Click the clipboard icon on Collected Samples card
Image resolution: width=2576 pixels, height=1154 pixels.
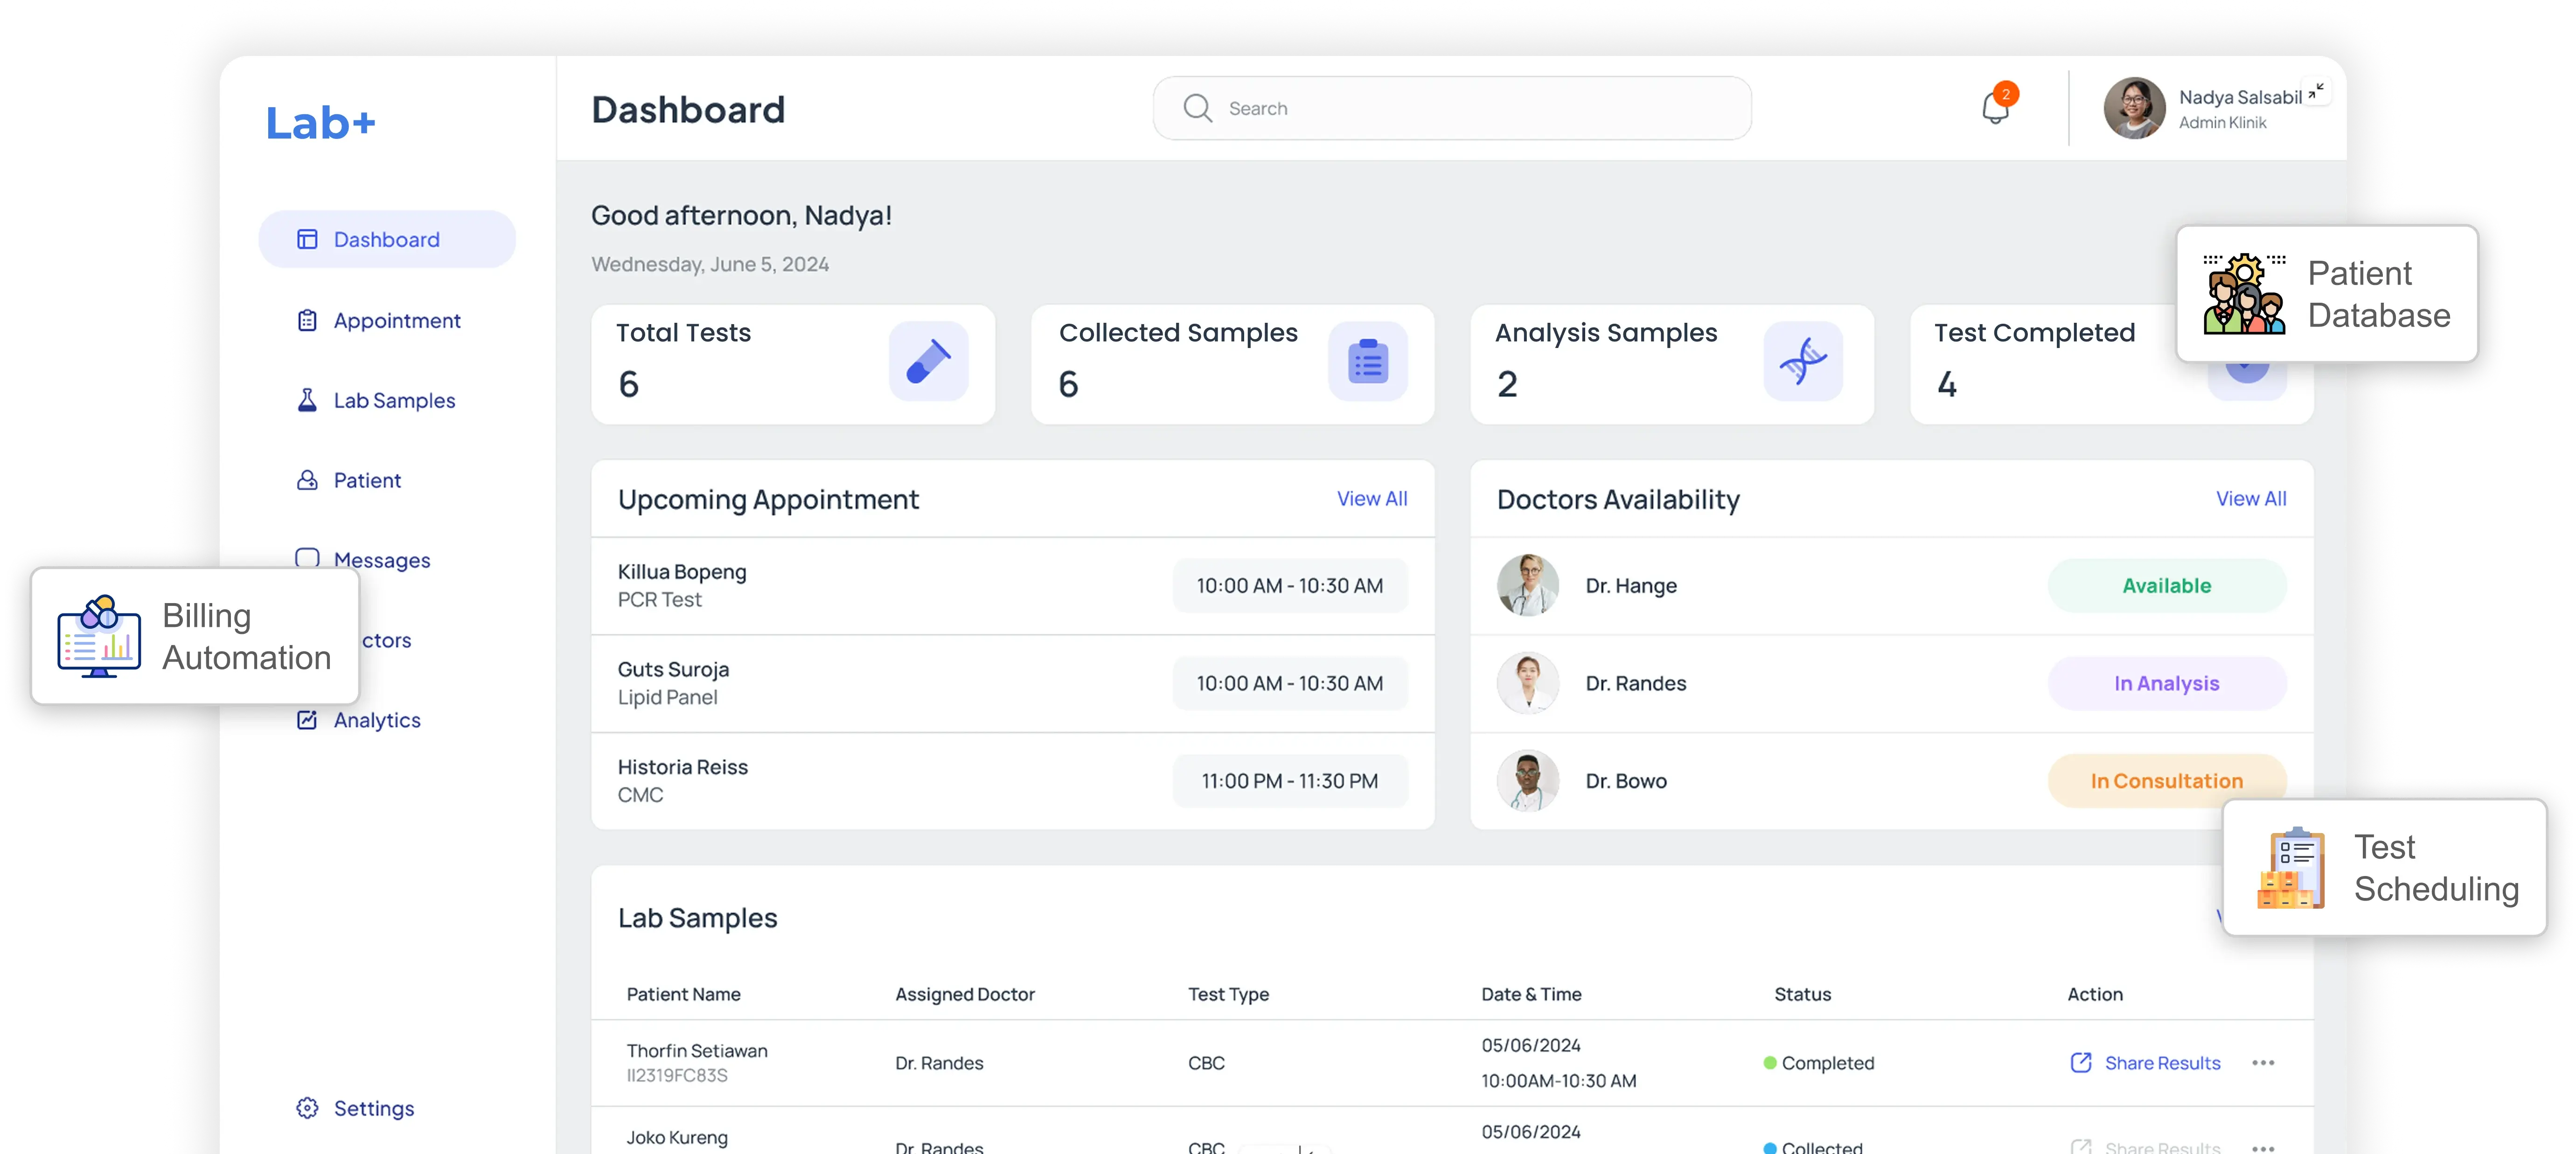coord(1368,362)
